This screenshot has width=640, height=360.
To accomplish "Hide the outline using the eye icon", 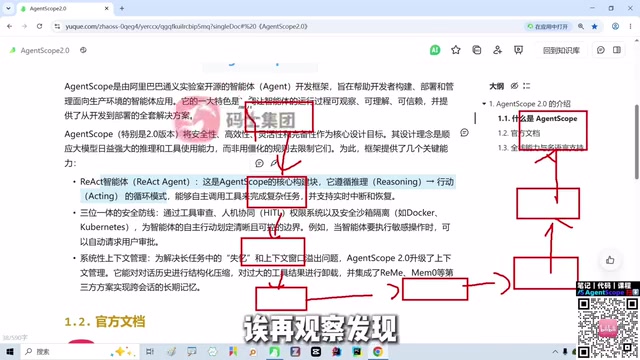I will tap(514, 86).
